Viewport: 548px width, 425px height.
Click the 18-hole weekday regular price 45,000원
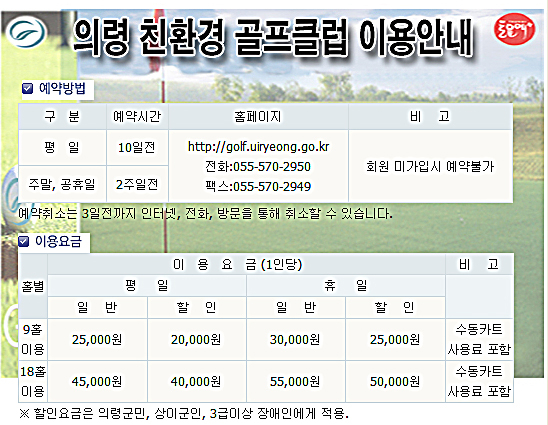[x=97, y=381]
